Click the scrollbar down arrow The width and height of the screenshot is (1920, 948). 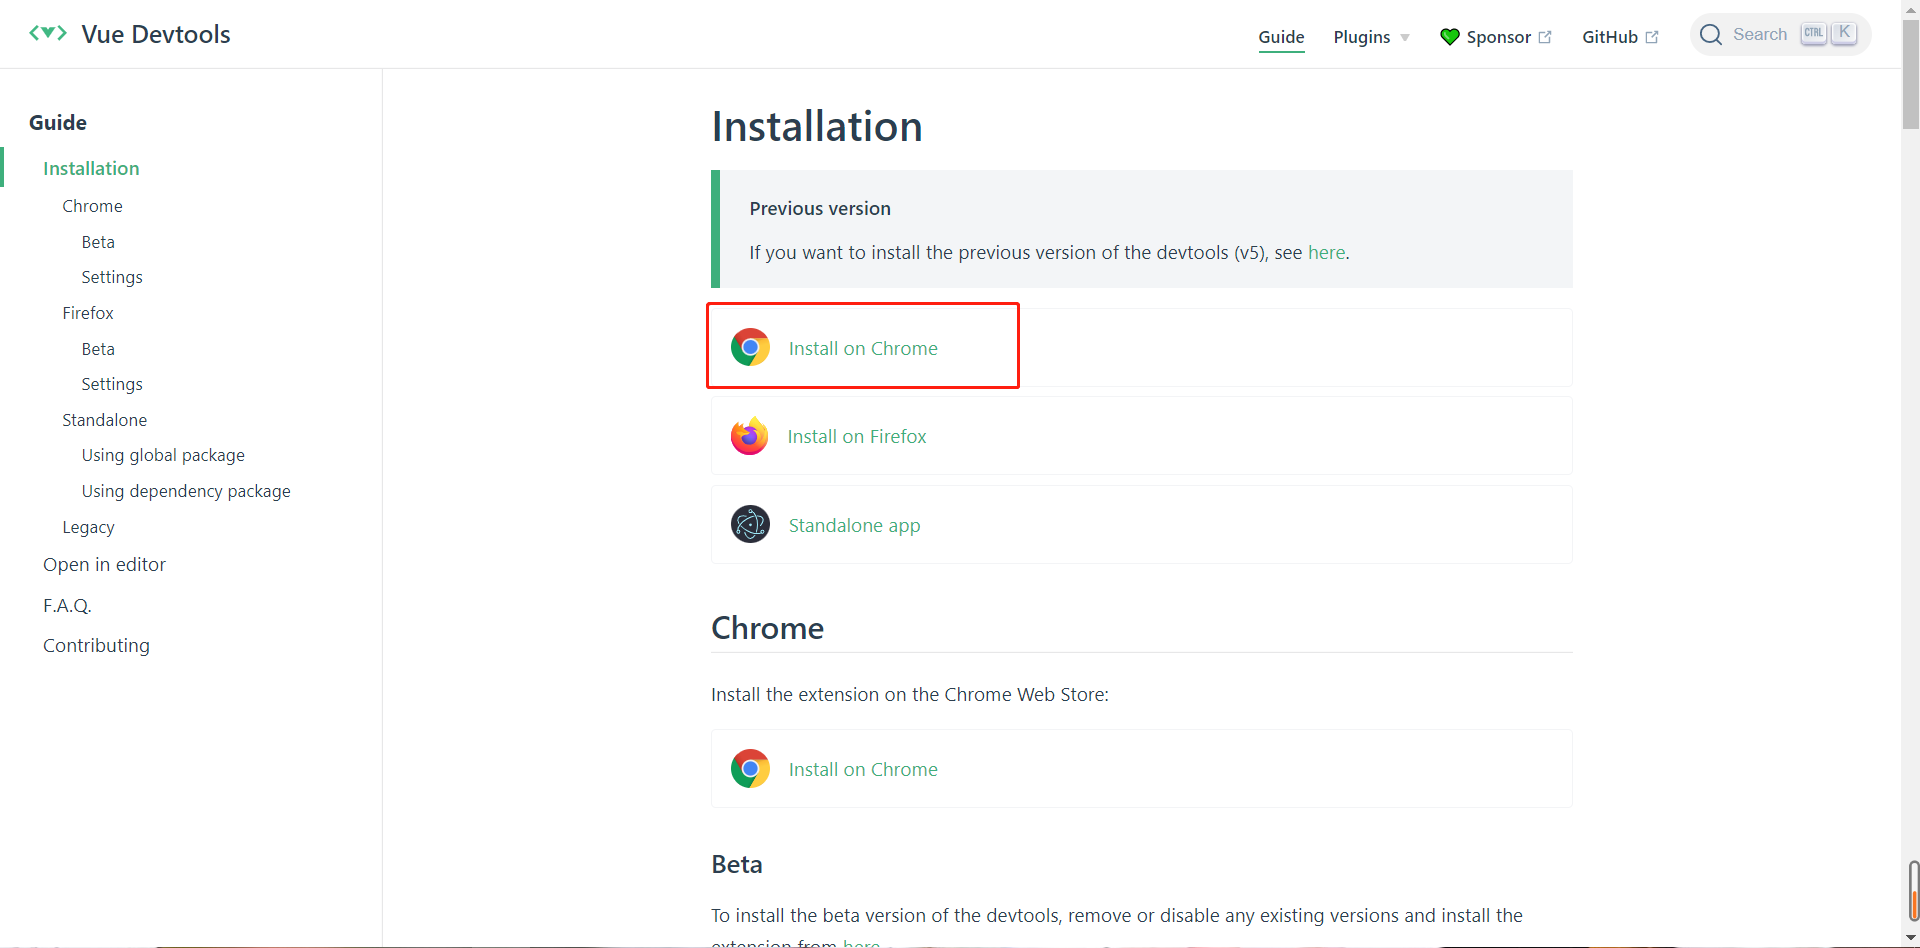1910,938
